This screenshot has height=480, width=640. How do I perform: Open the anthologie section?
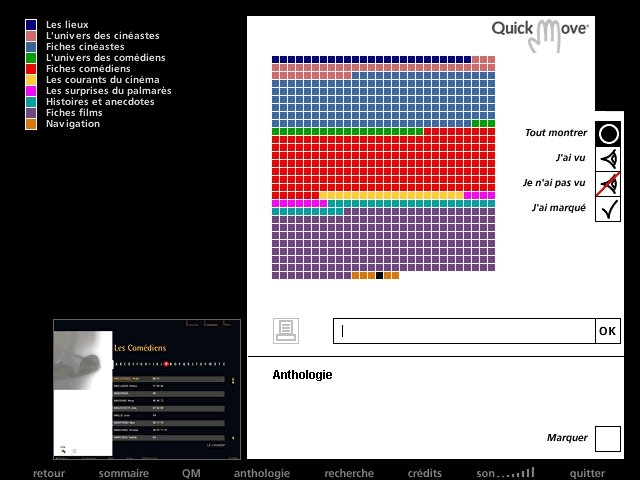262,474
